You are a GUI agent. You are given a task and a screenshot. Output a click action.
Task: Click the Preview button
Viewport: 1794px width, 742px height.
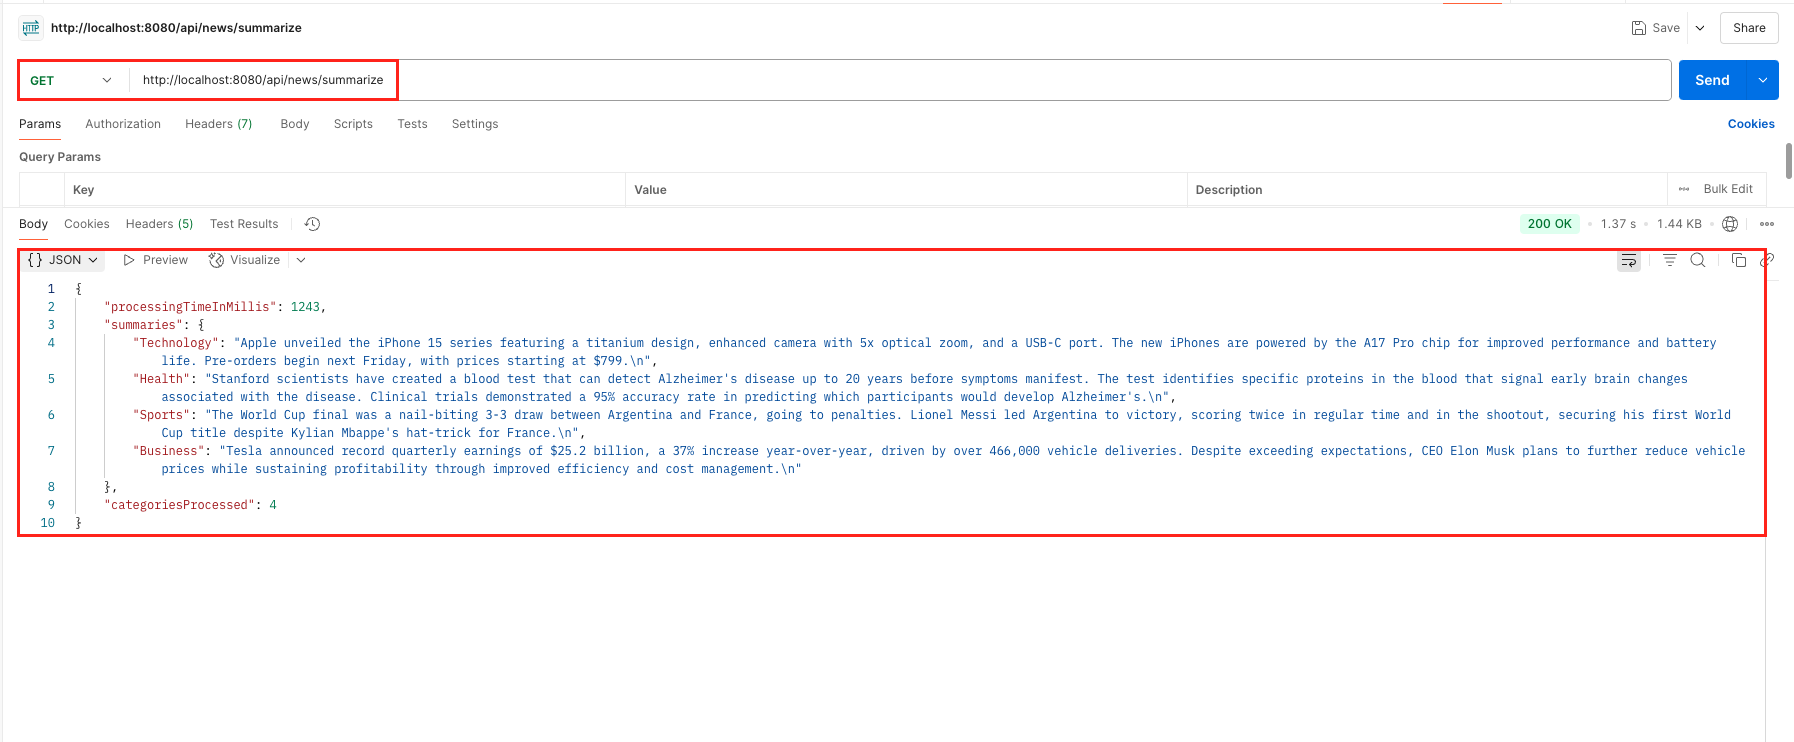[155, 260]
